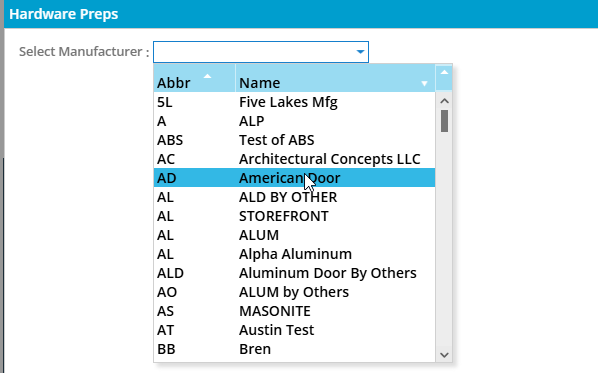
Task: Sort by the Abbr column header
Action: pos(195,78)
